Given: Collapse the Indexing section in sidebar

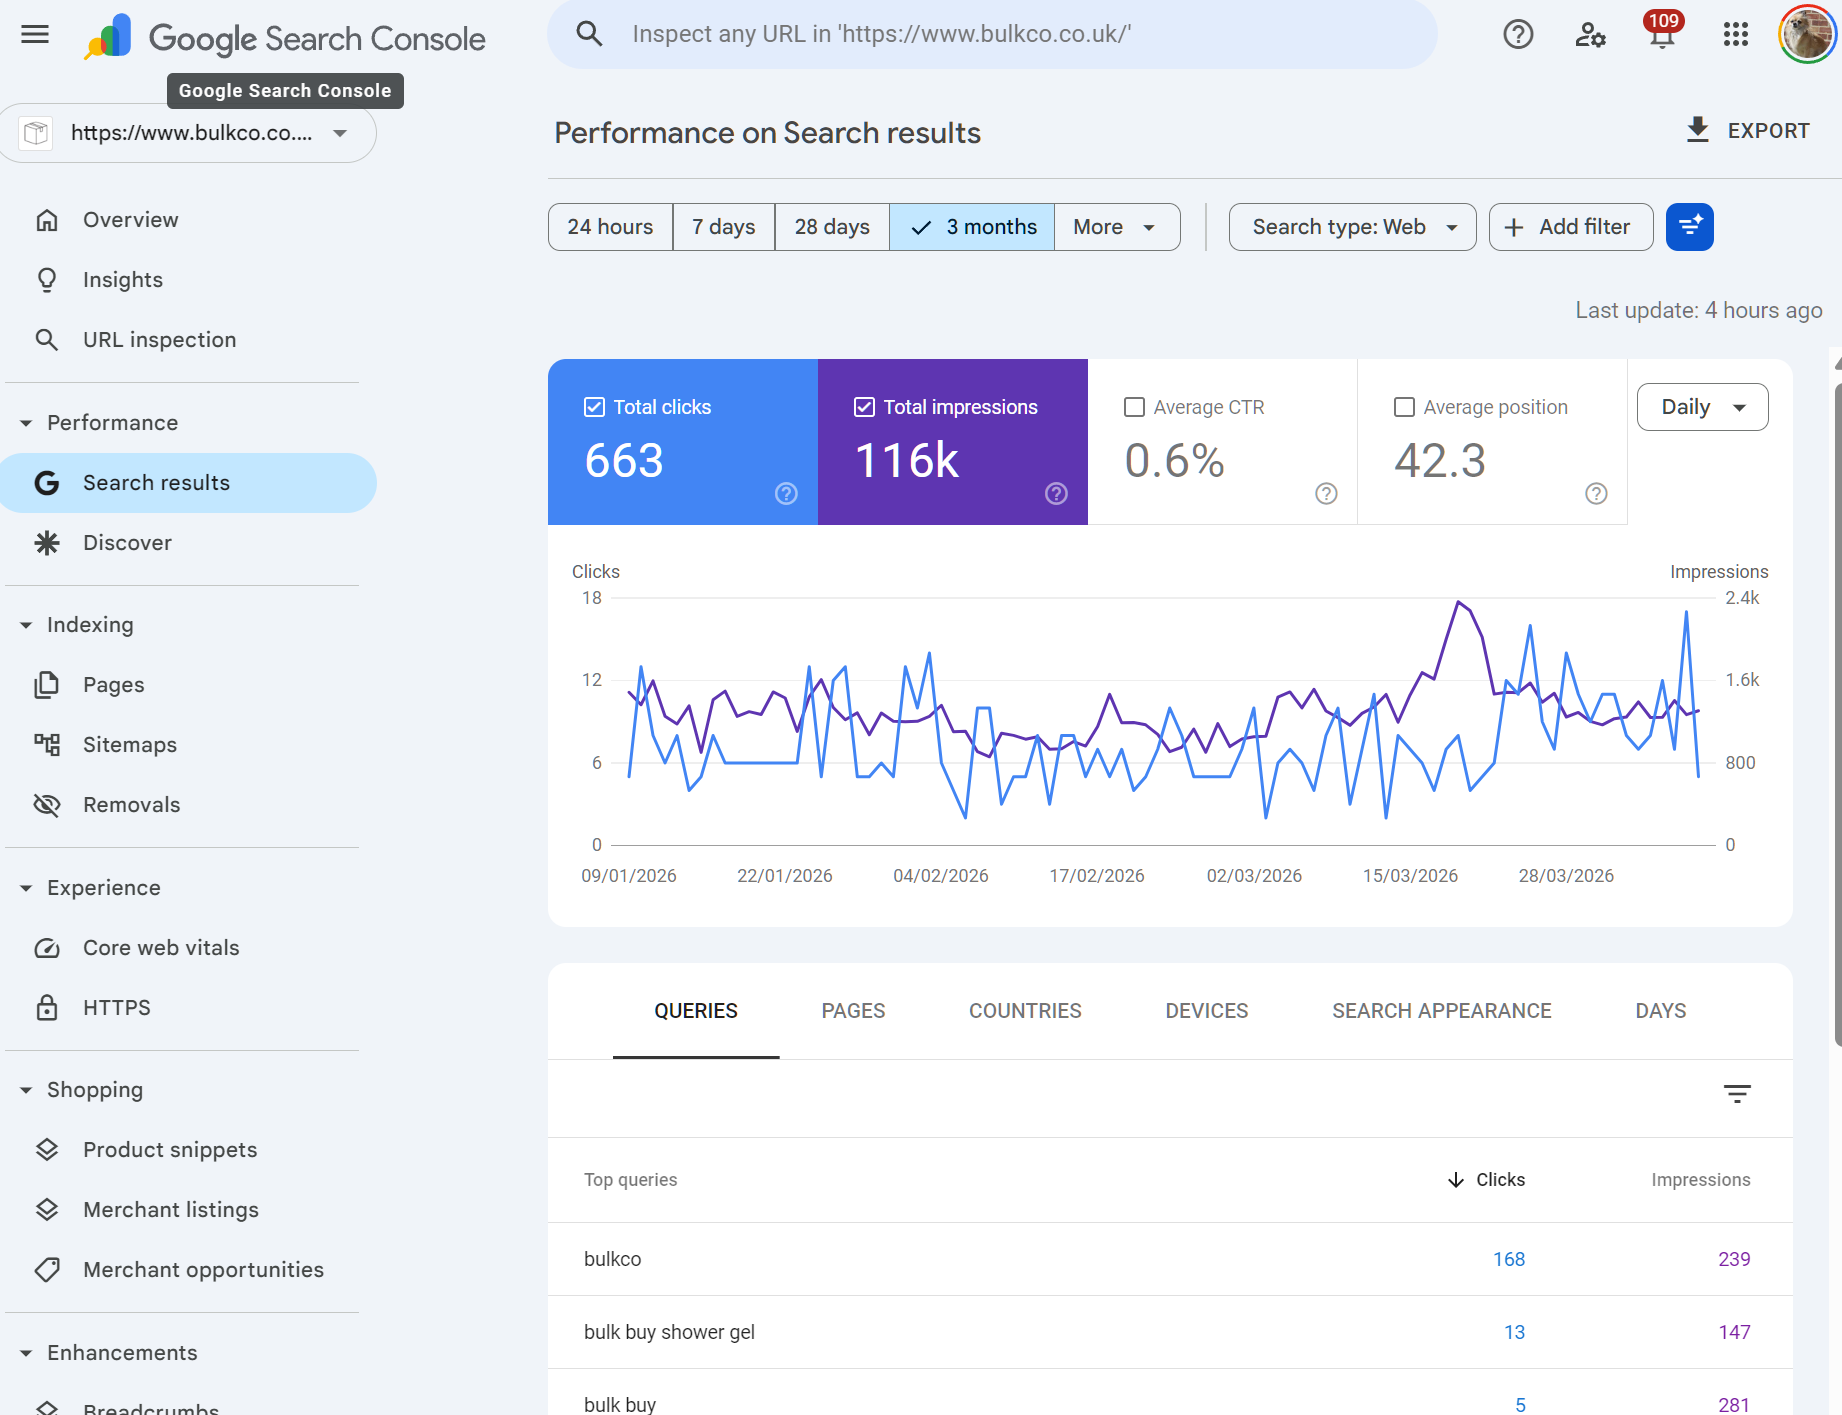Looking at the screenshot, I should (26, 625).
